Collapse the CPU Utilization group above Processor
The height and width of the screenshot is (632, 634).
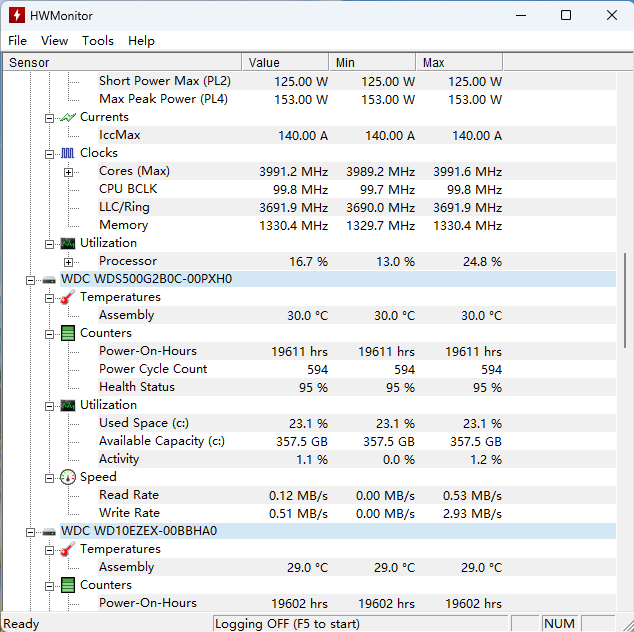click(x=49, y=244)
